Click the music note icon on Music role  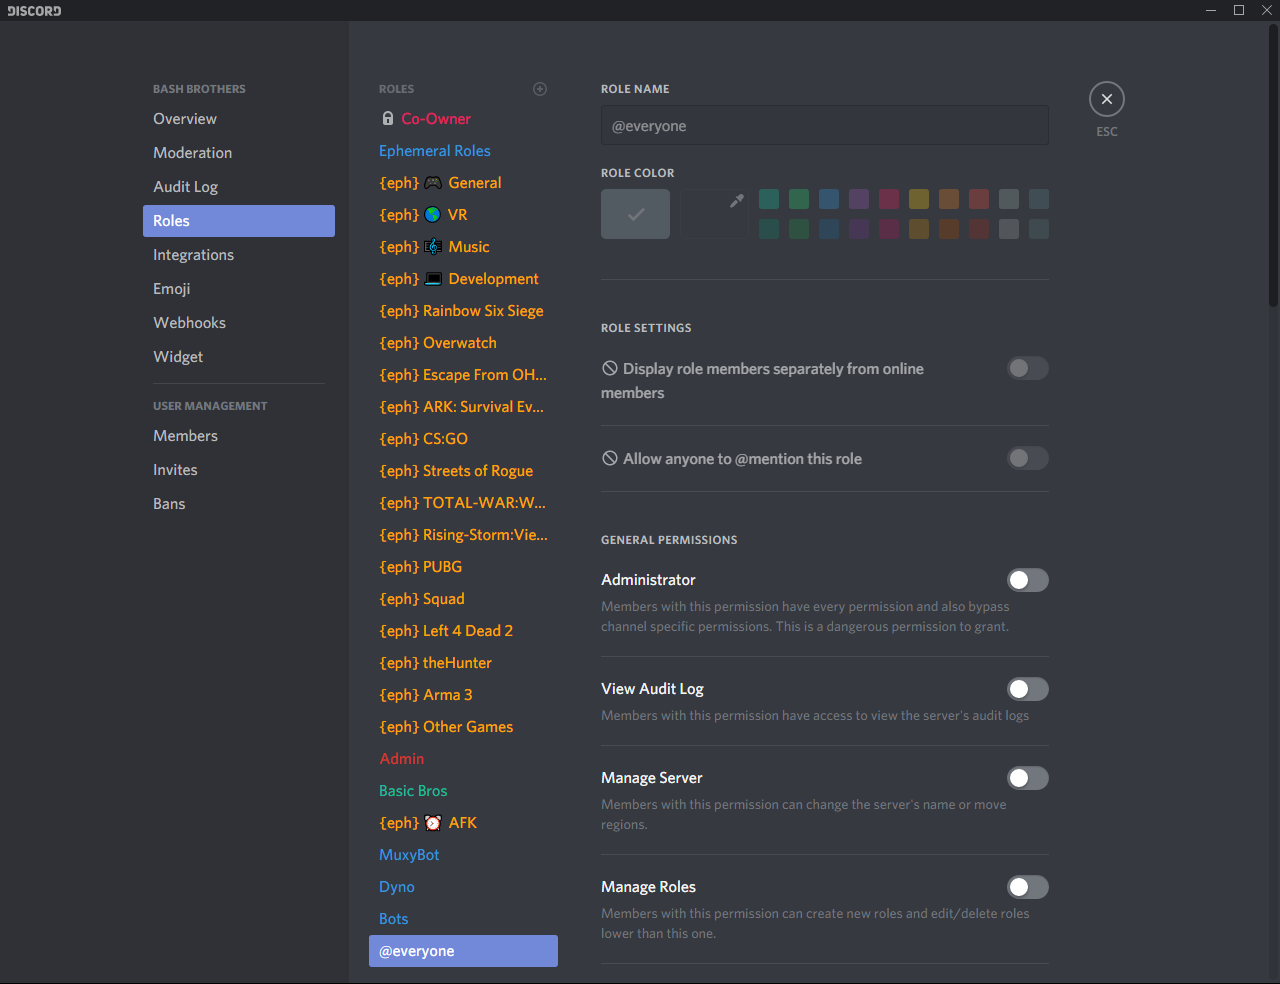pos(433,247)
